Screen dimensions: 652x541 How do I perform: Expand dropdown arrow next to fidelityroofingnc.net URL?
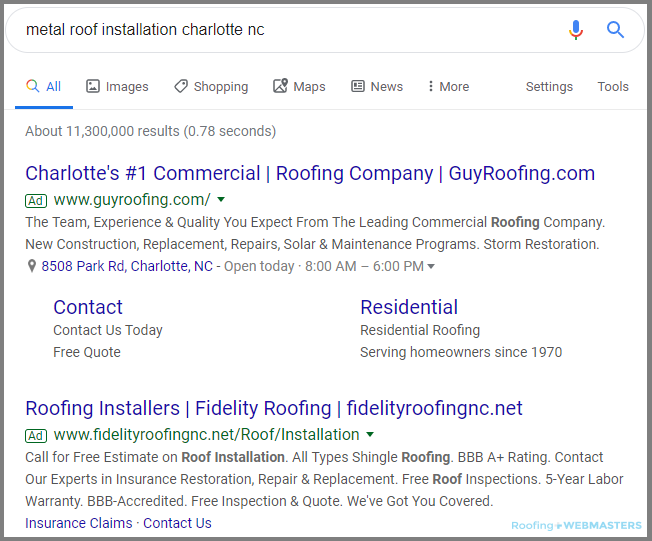tap(370, 435)
